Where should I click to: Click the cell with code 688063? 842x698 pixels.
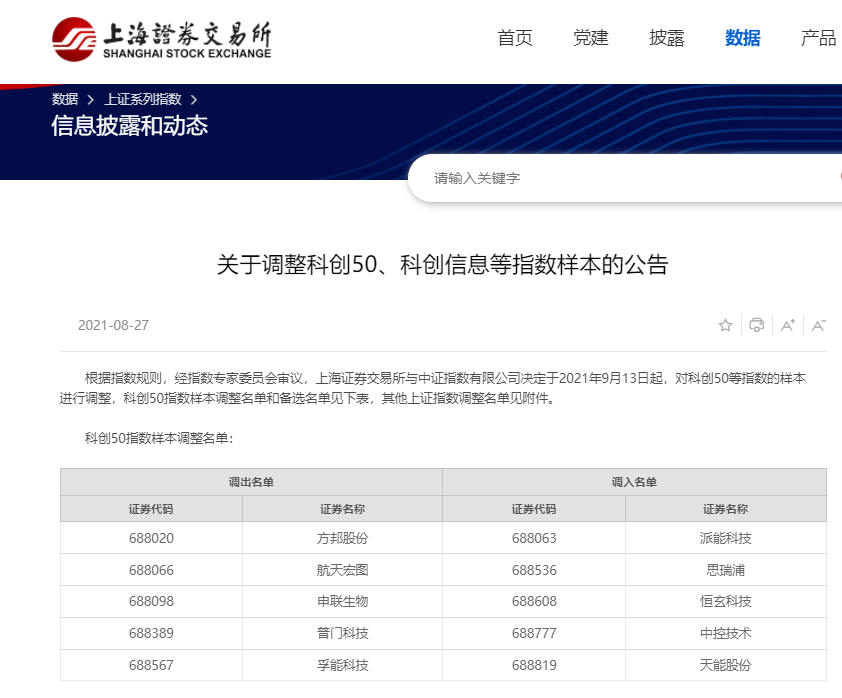[x=534, y=538]
